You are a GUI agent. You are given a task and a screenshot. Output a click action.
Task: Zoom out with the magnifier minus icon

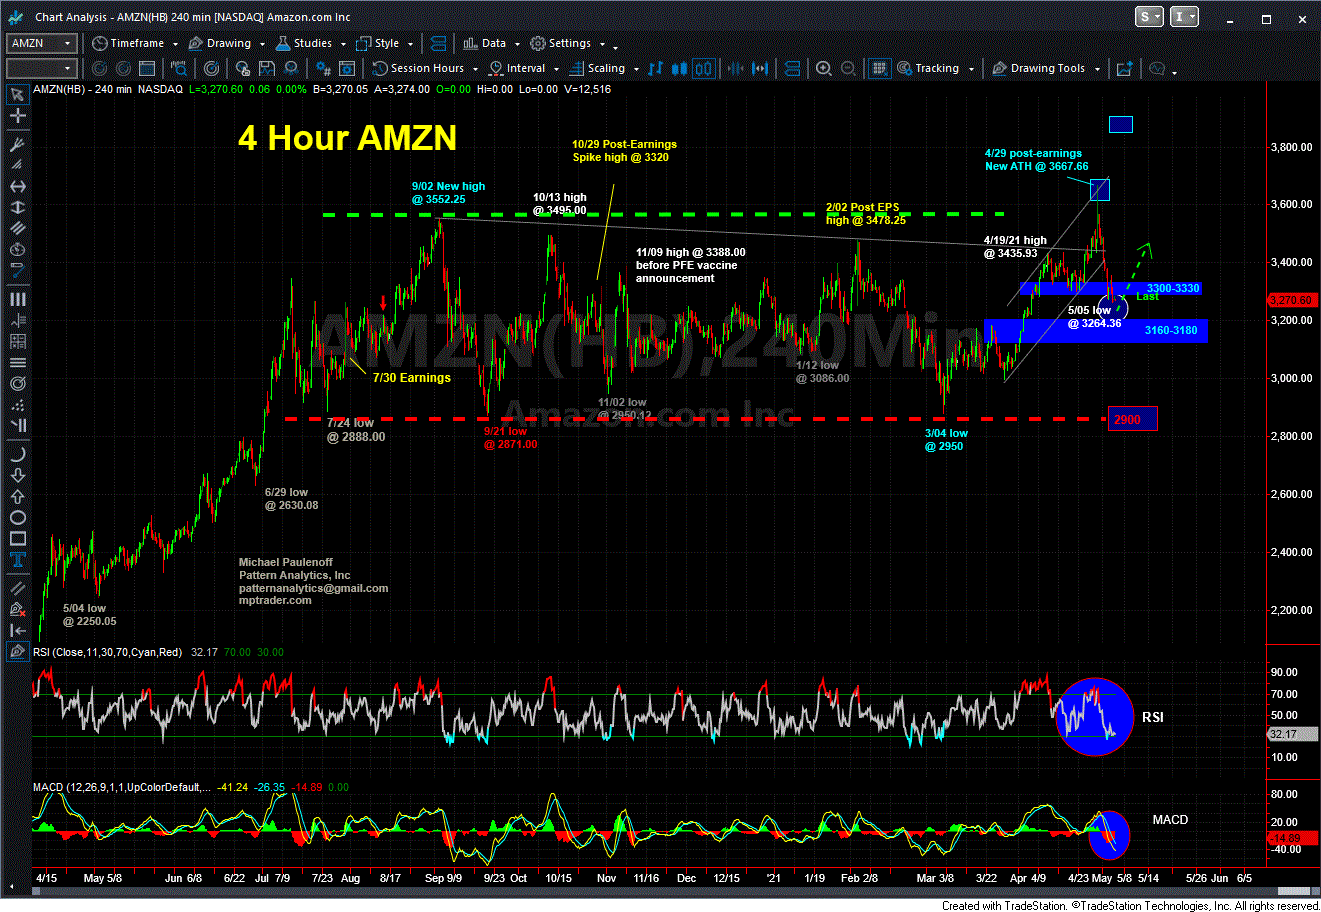click(848, 68)
